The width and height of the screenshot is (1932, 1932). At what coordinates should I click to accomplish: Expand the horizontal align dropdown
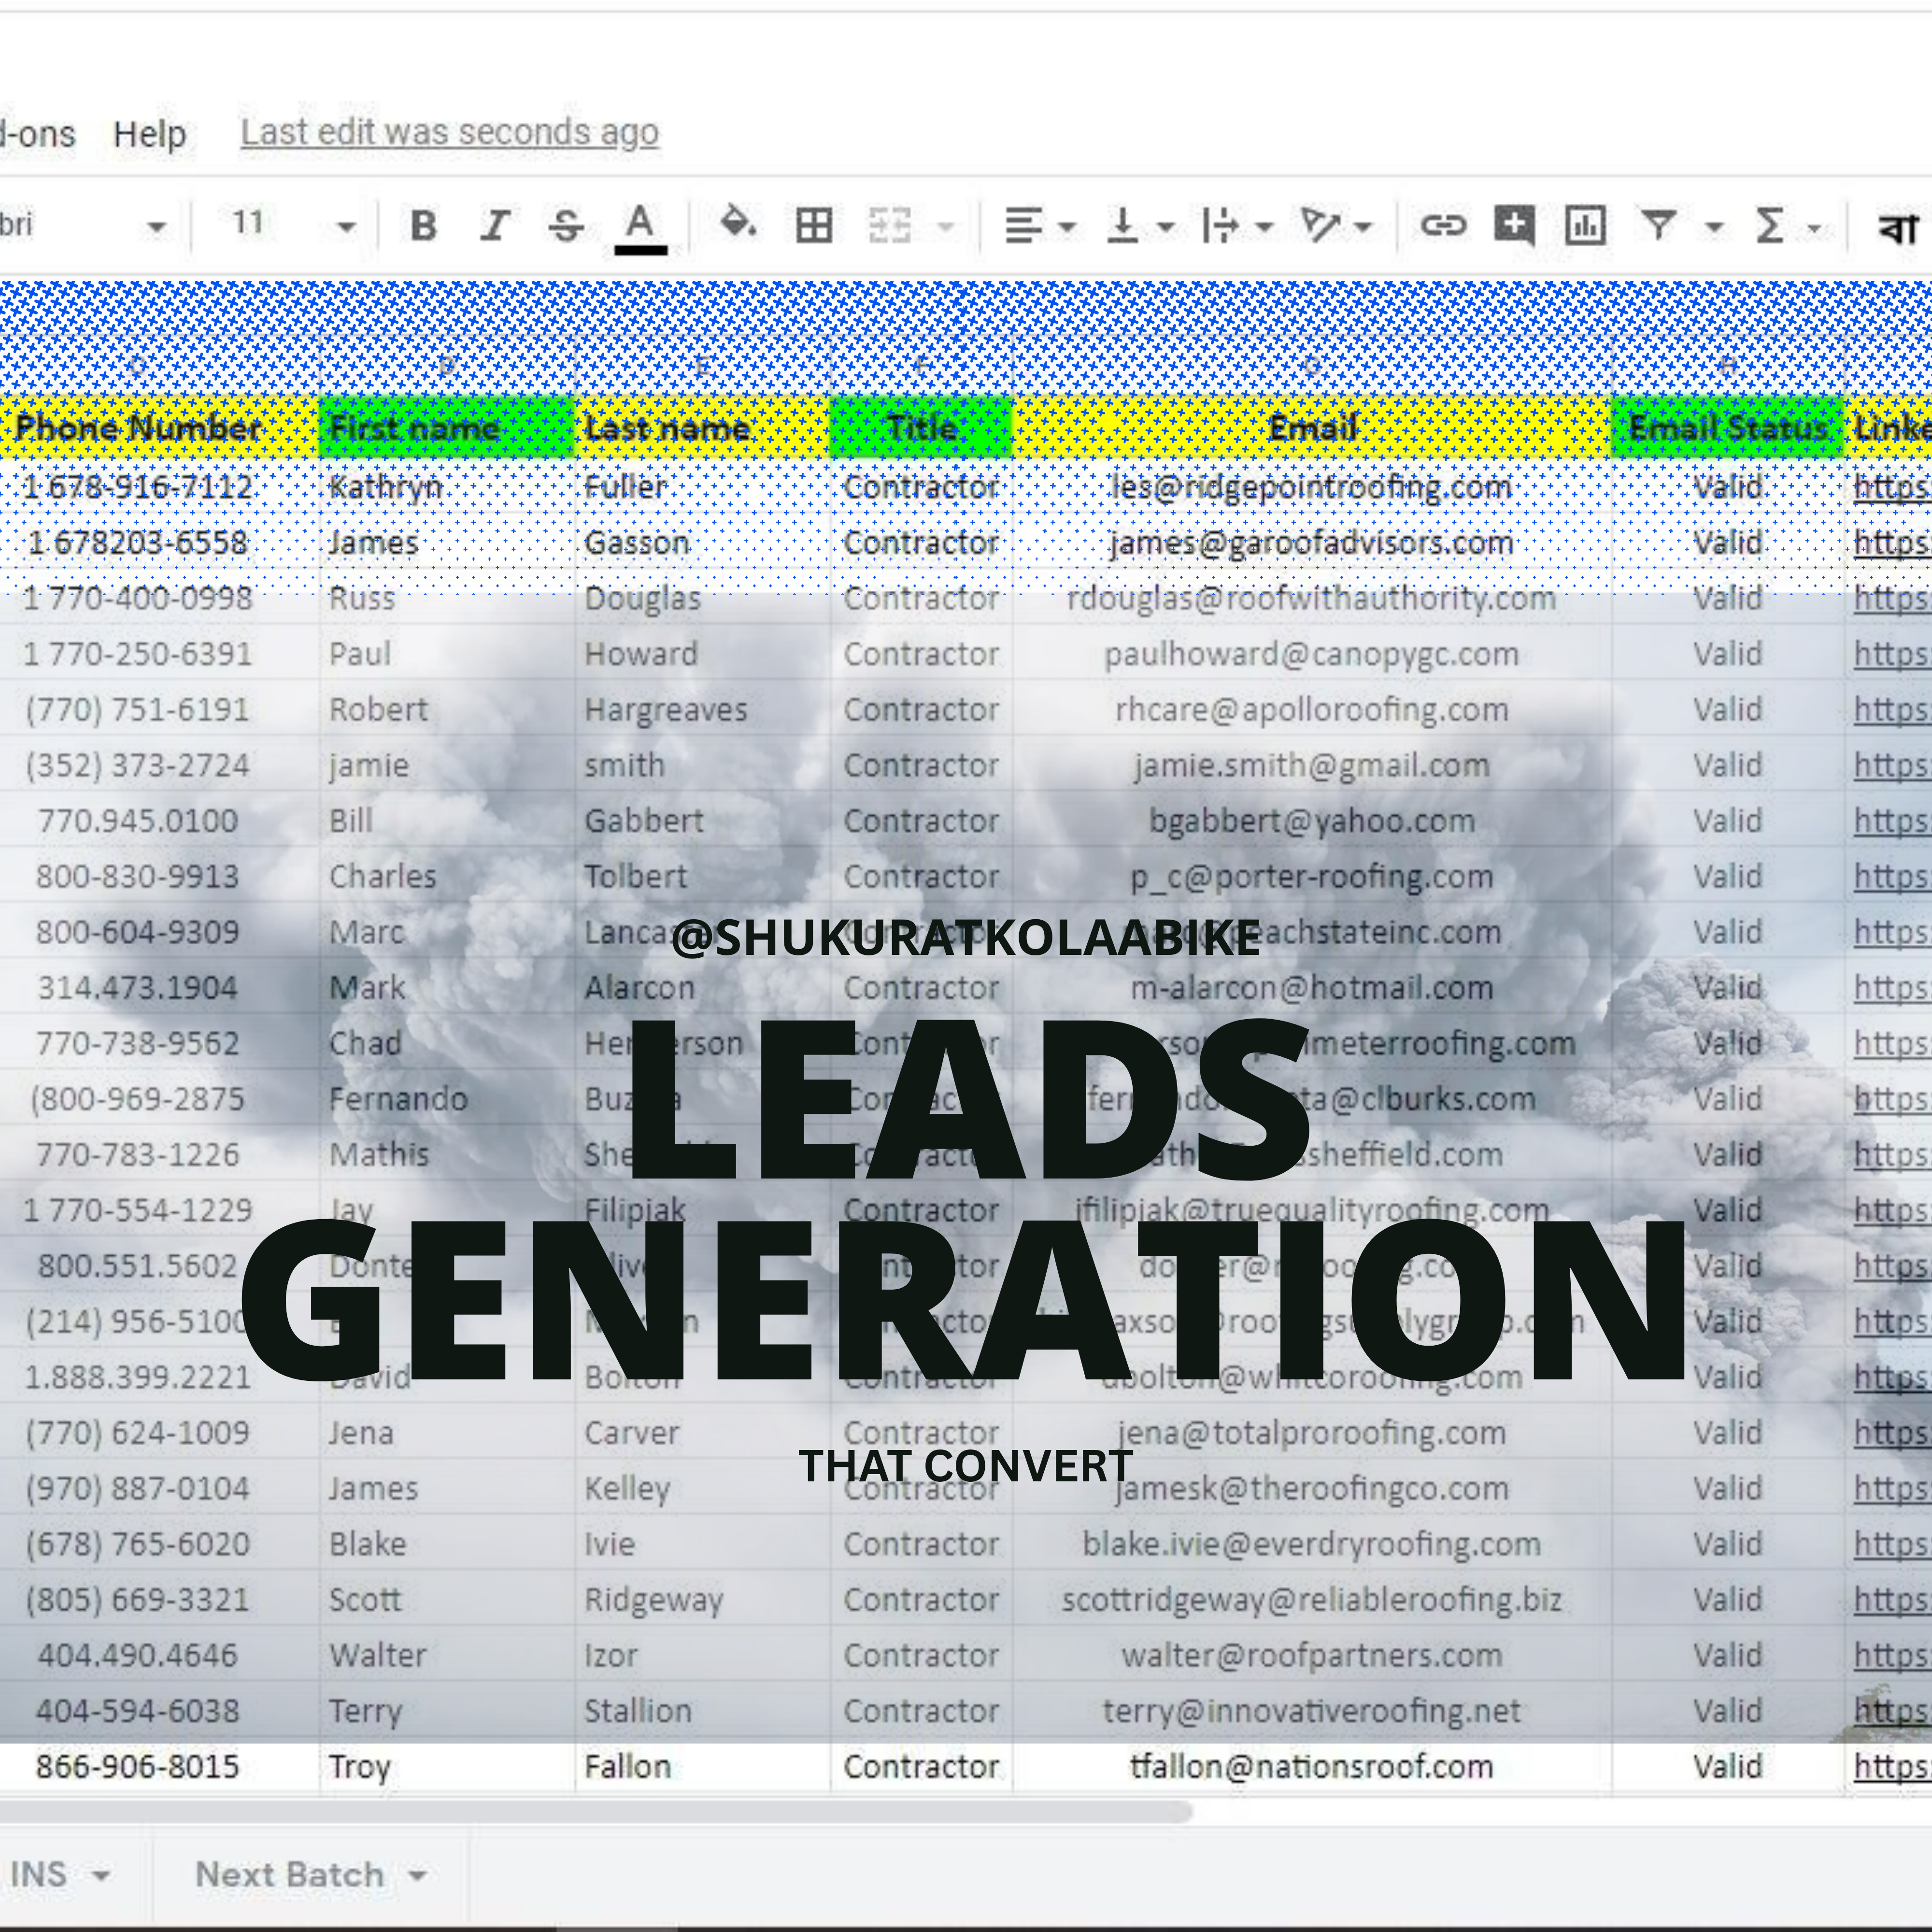pyautogui.click(x=1067, y=228)
